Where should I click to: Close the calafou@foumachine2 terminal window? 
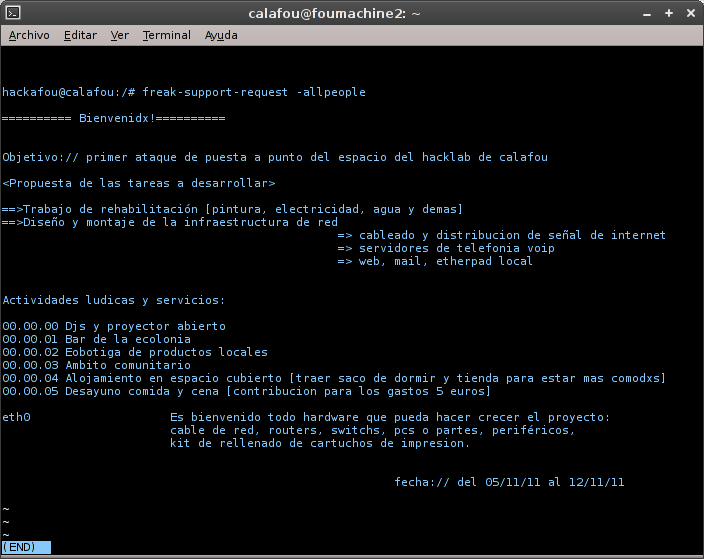point(691,12)
